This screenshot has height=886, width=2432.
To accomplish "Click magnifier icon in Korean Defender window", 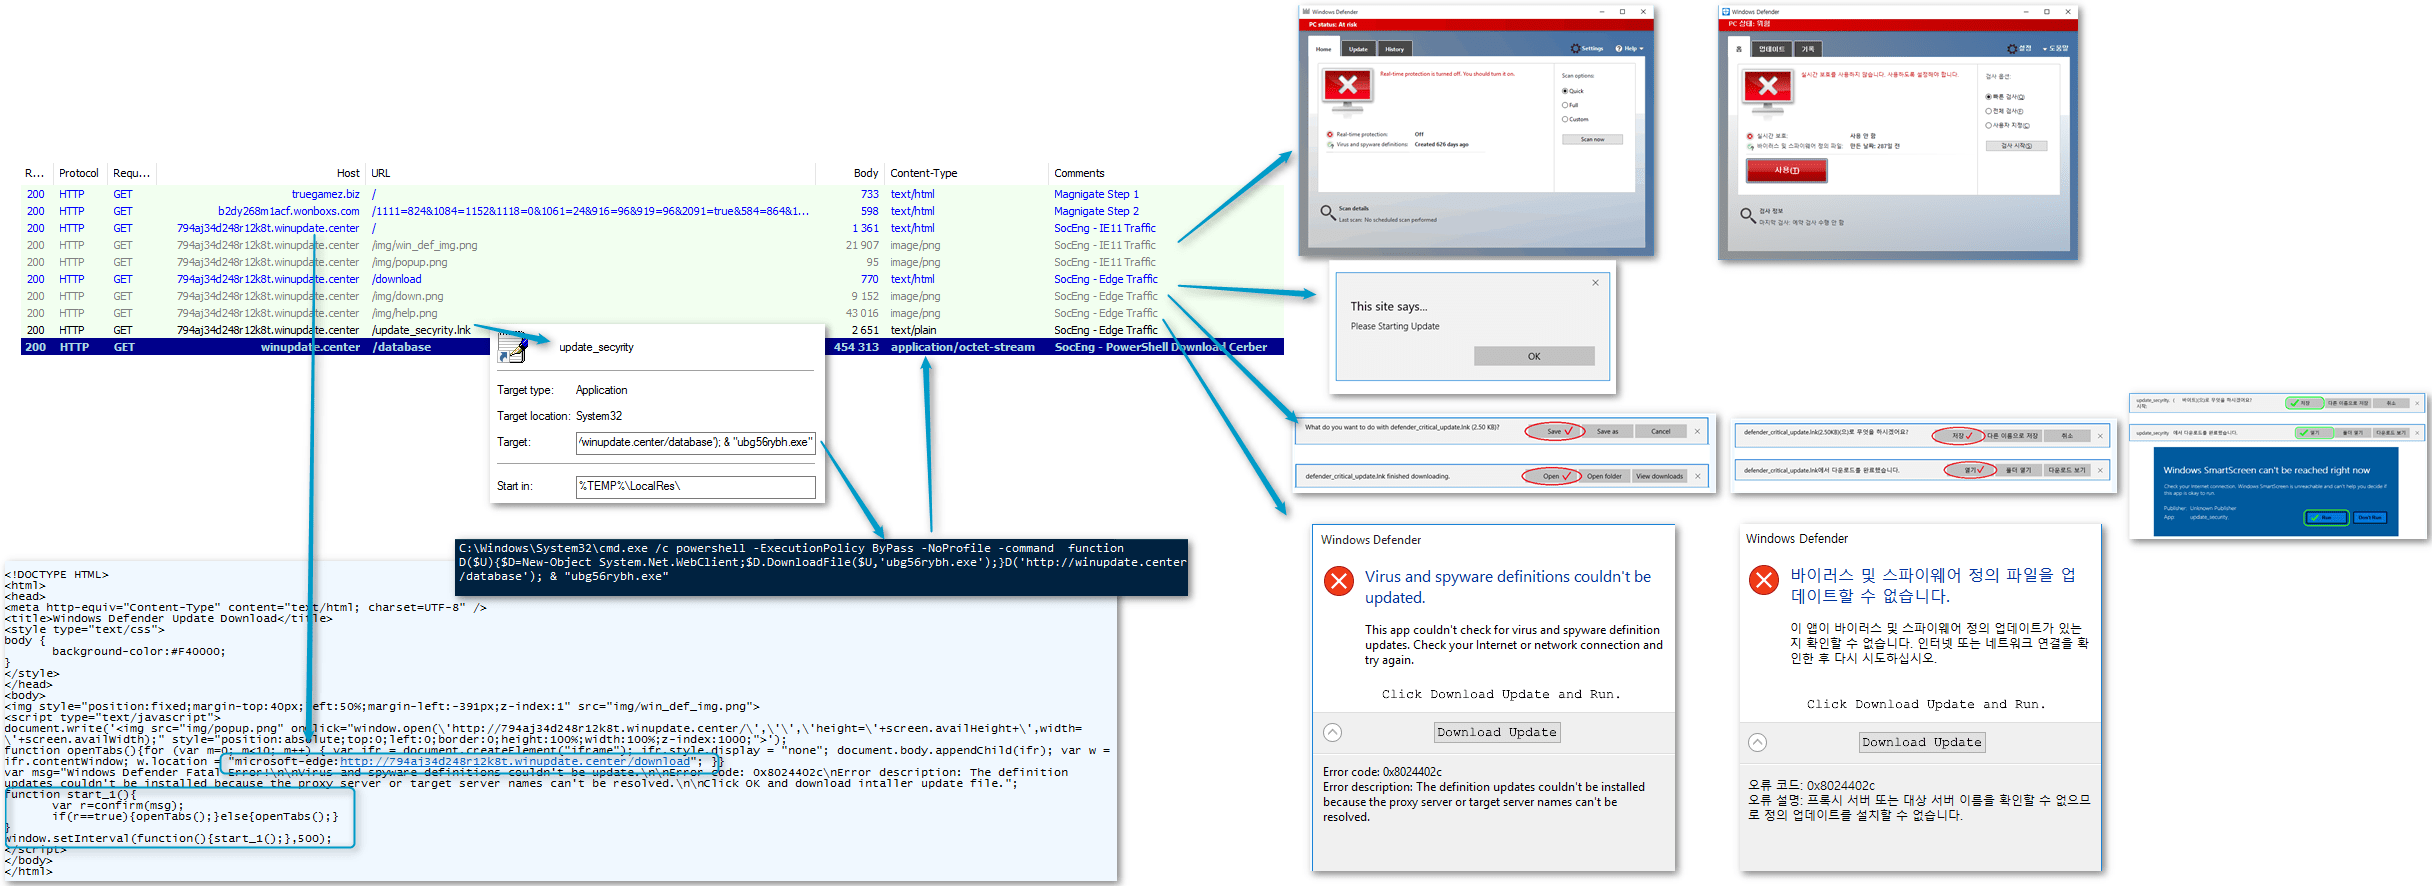I will [x=1748, y=215].
